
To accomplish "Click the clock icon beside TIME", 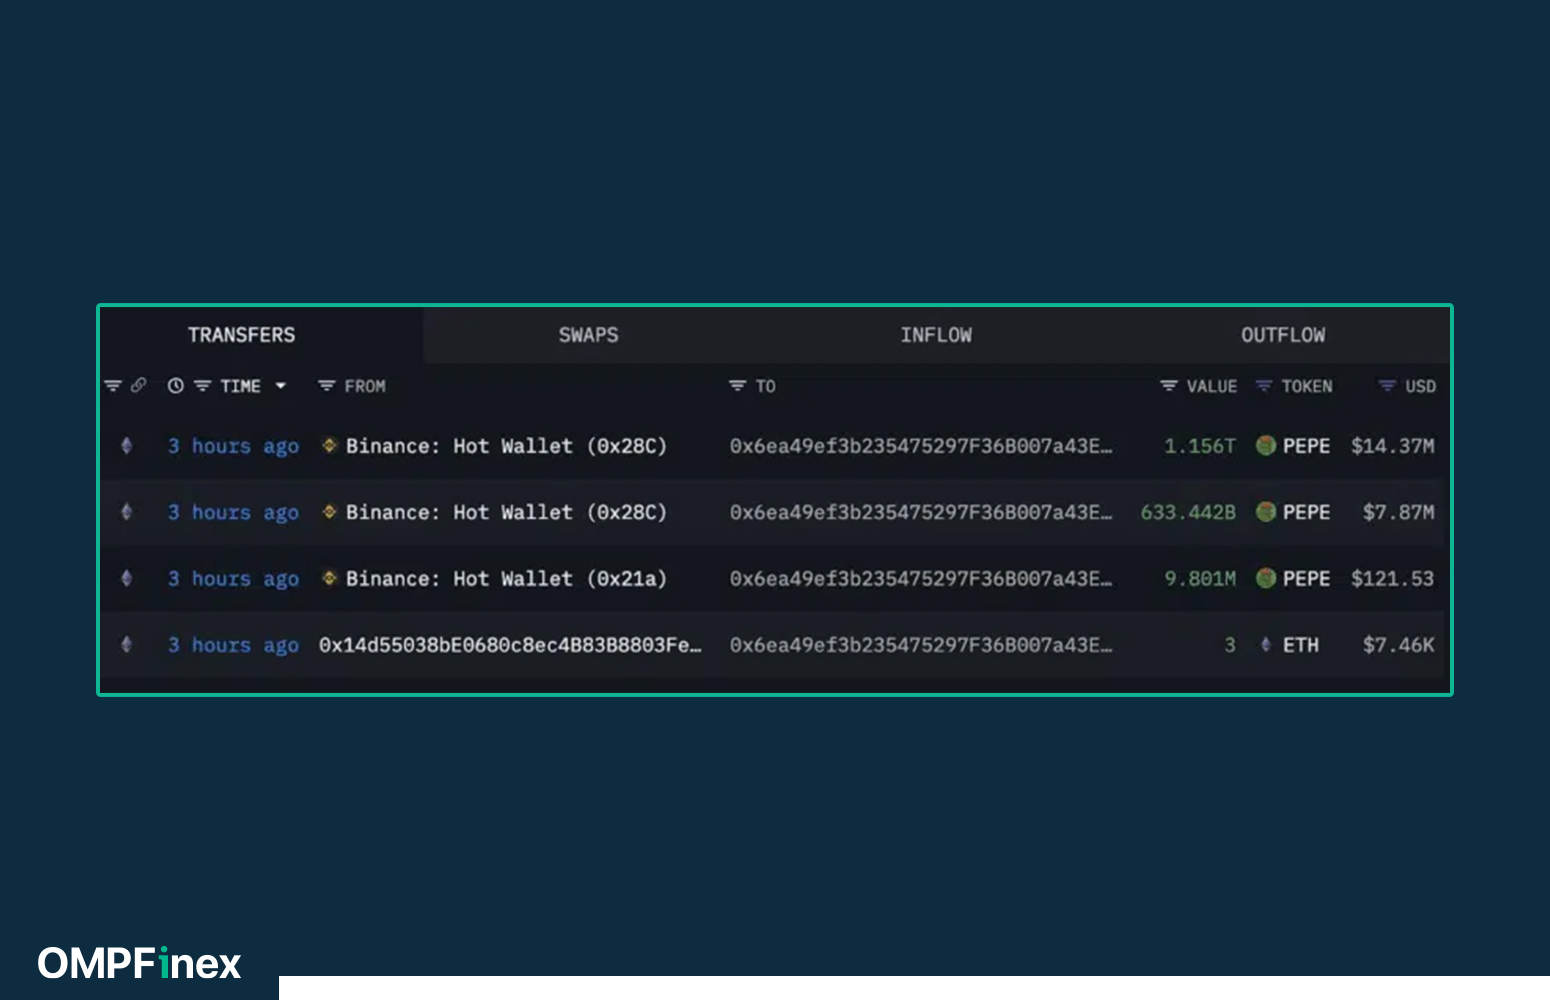I will 176,386.
